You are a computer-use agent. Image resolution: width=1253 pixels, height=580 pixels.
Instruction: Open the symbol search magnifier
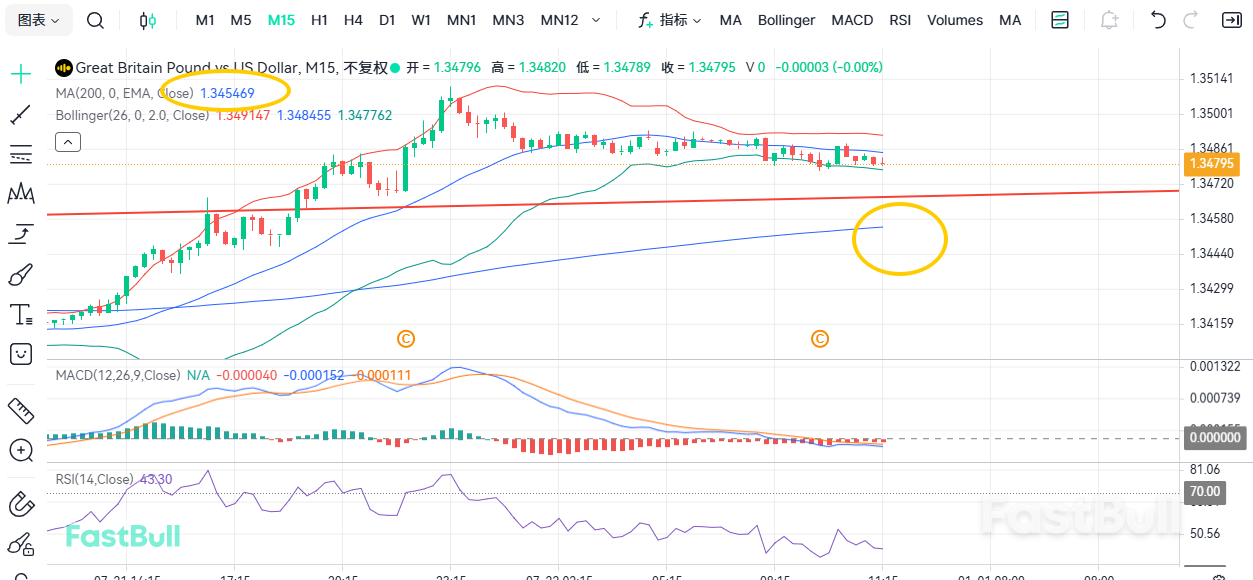(x=95, y=20)
